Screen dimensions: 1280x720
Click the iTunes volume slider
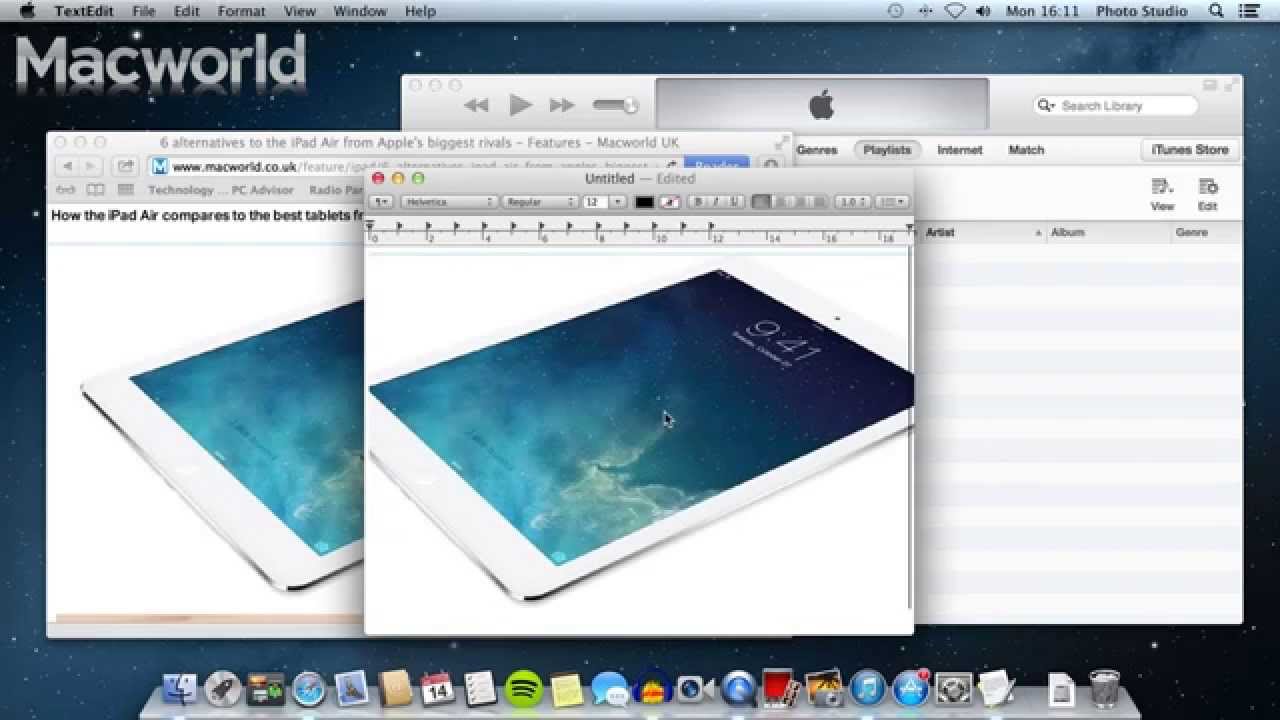coord(615,105)
